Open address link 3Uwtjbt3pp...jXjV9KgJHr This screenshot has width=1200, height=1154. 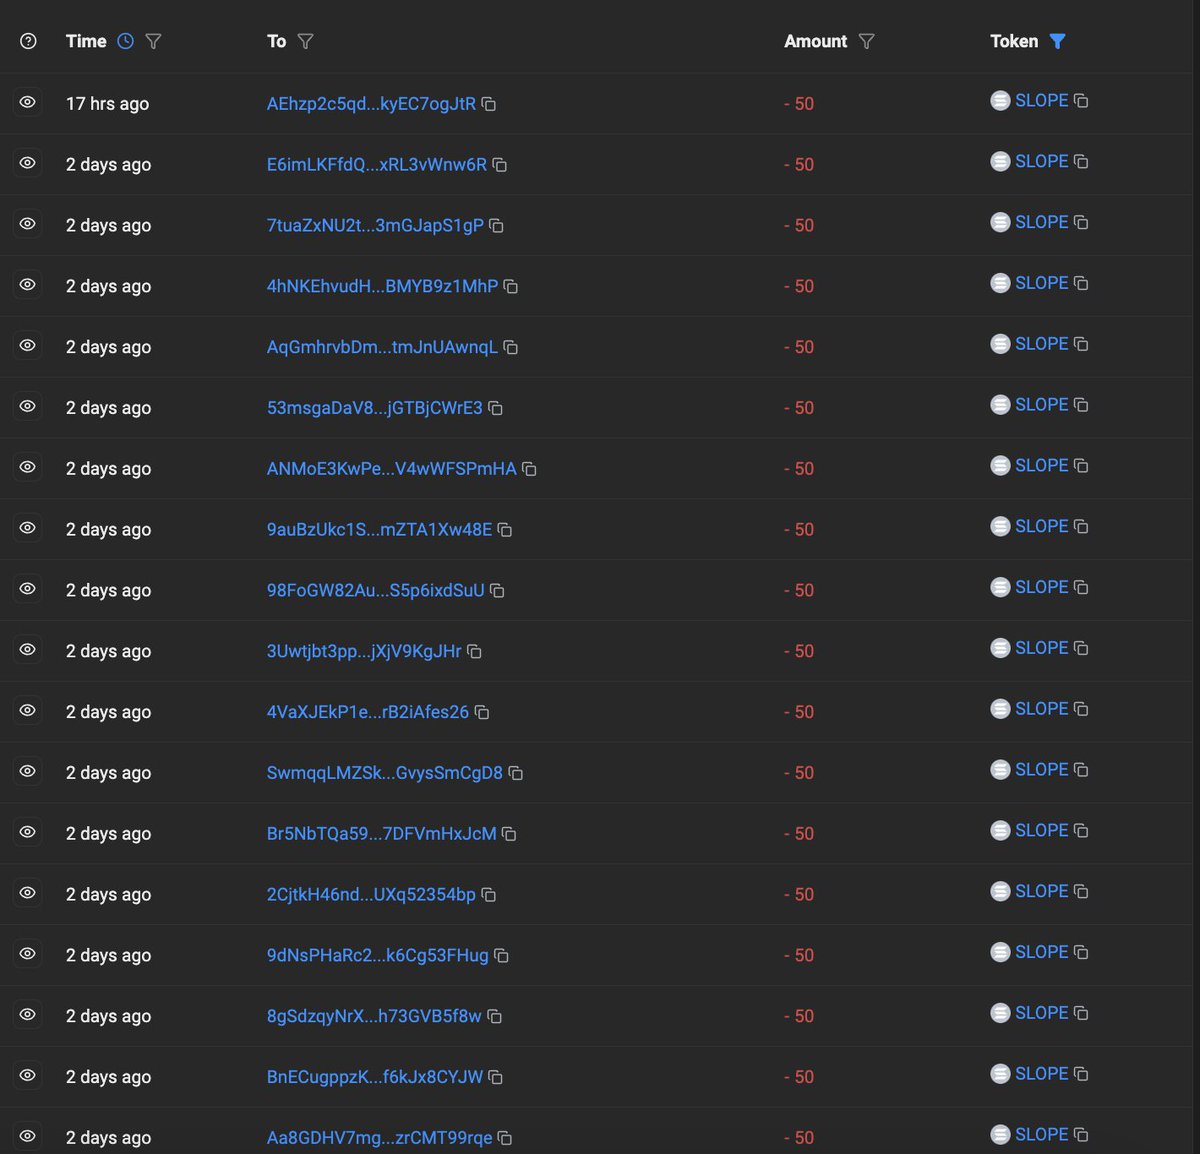point(364,652)
